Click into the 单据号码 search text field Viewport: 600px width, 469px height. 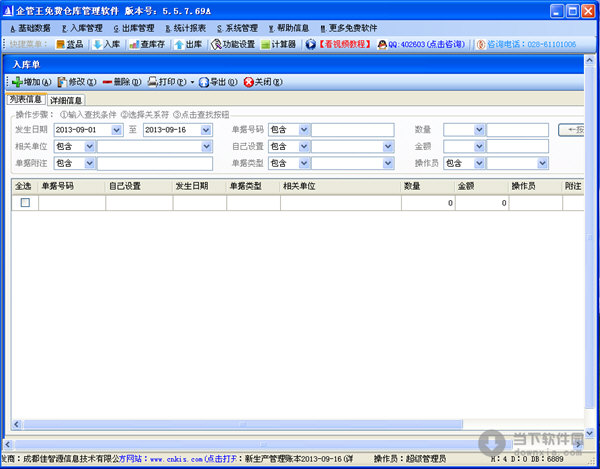(x=352, y=130)
